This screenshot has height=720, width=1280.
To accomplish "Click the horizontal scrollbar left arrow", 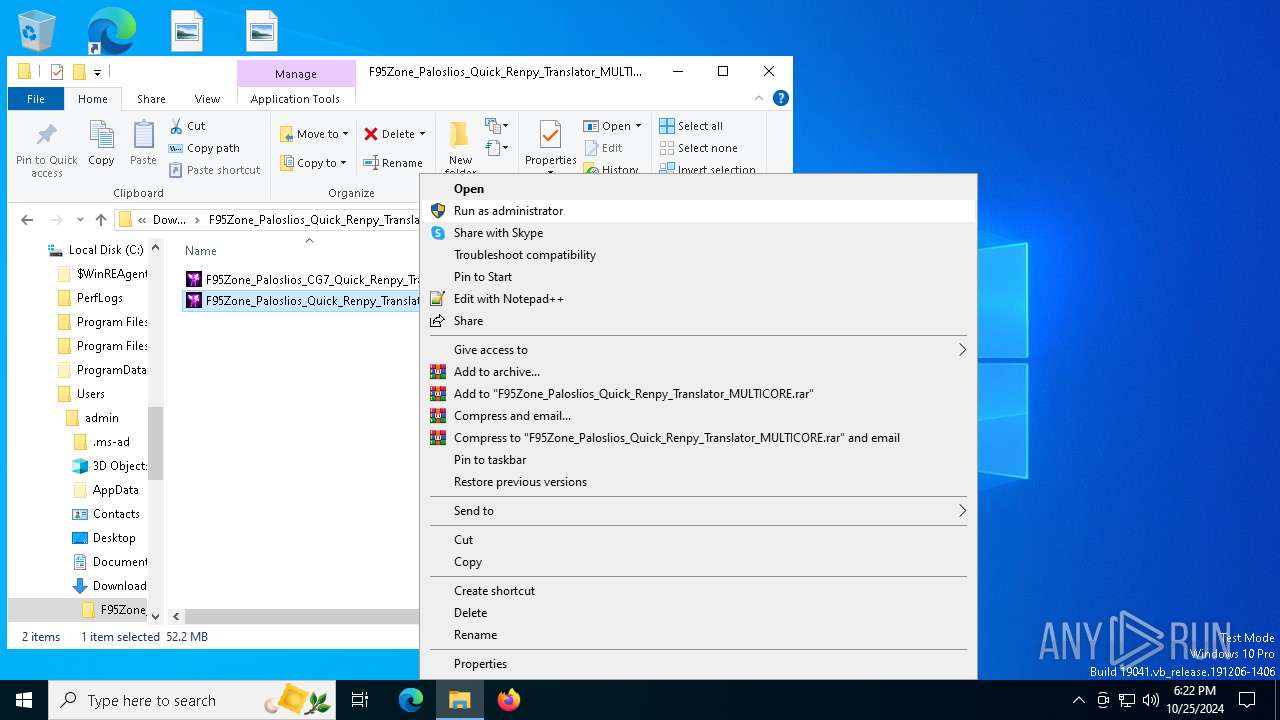I will click(x=176, y=617).
